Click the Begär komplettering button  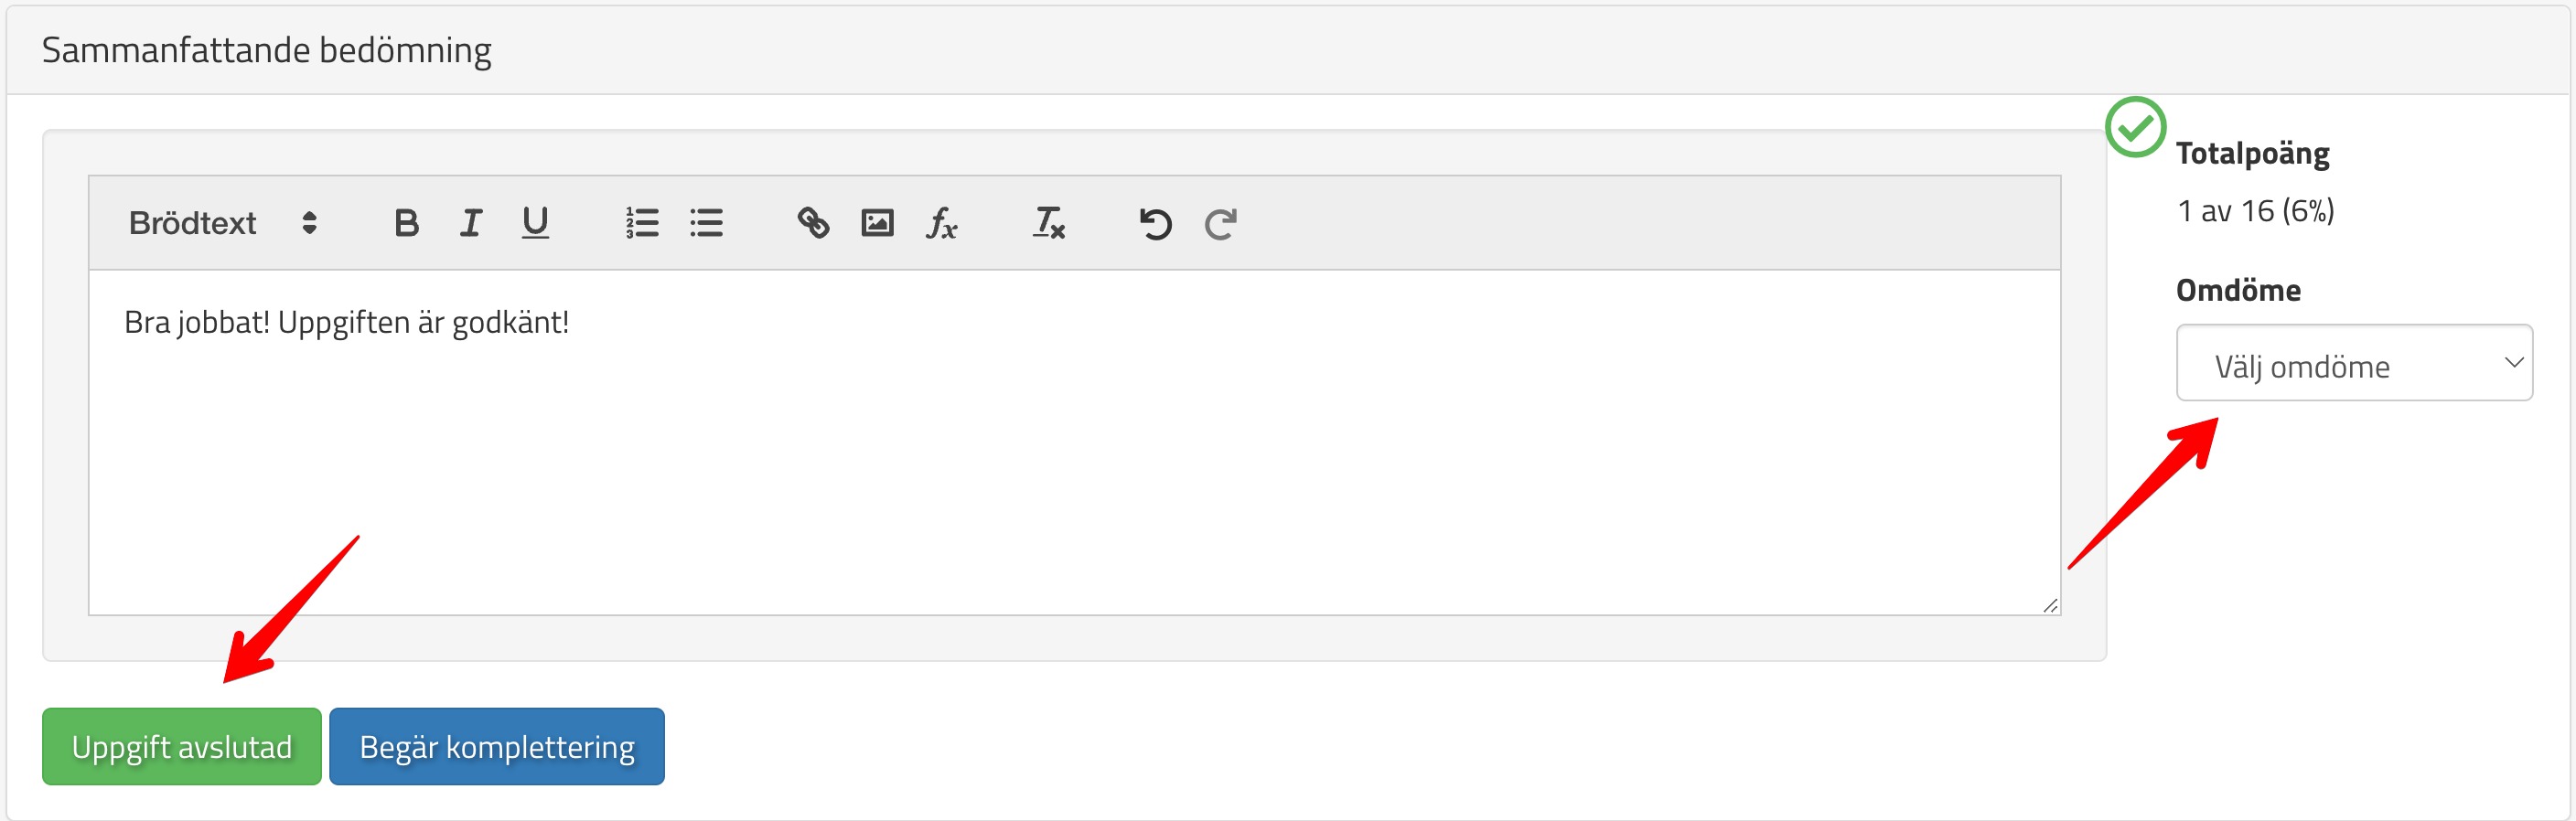(496, 747)
